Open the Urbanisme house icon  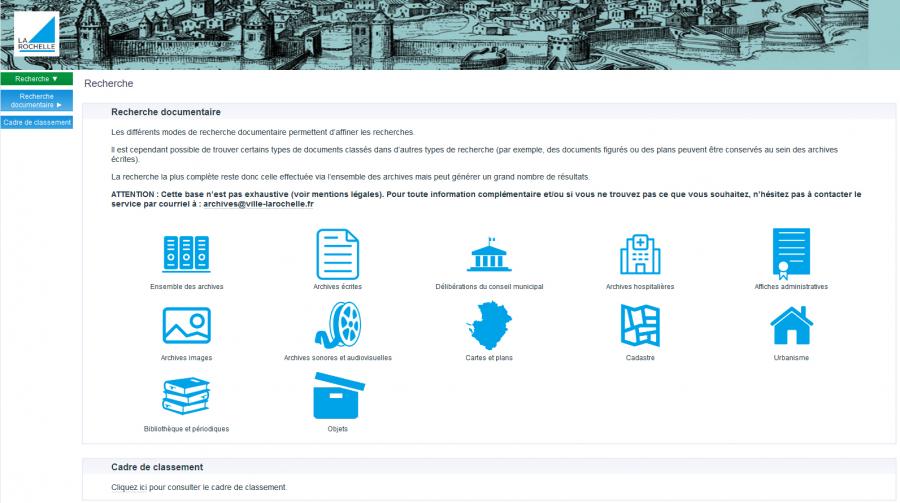coord(791,326)
